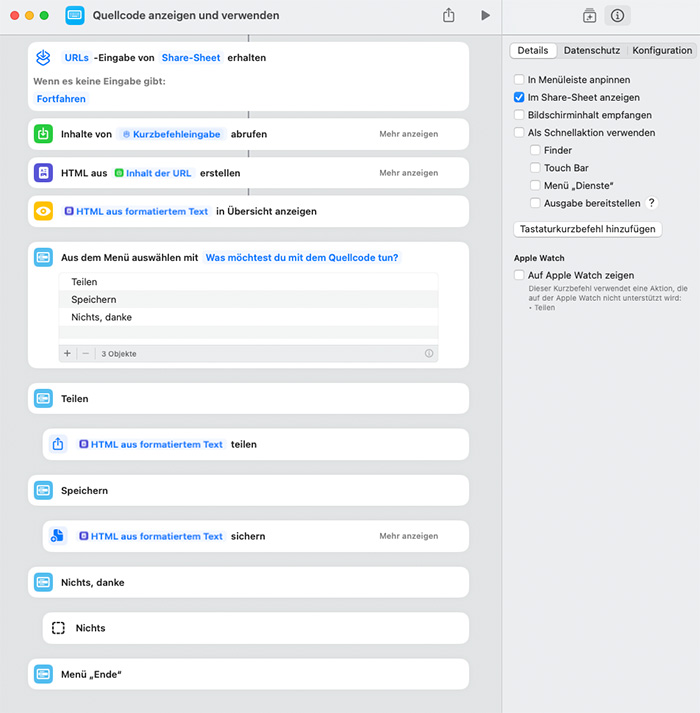Select the shortcut details info icon

tap(617, 16)
